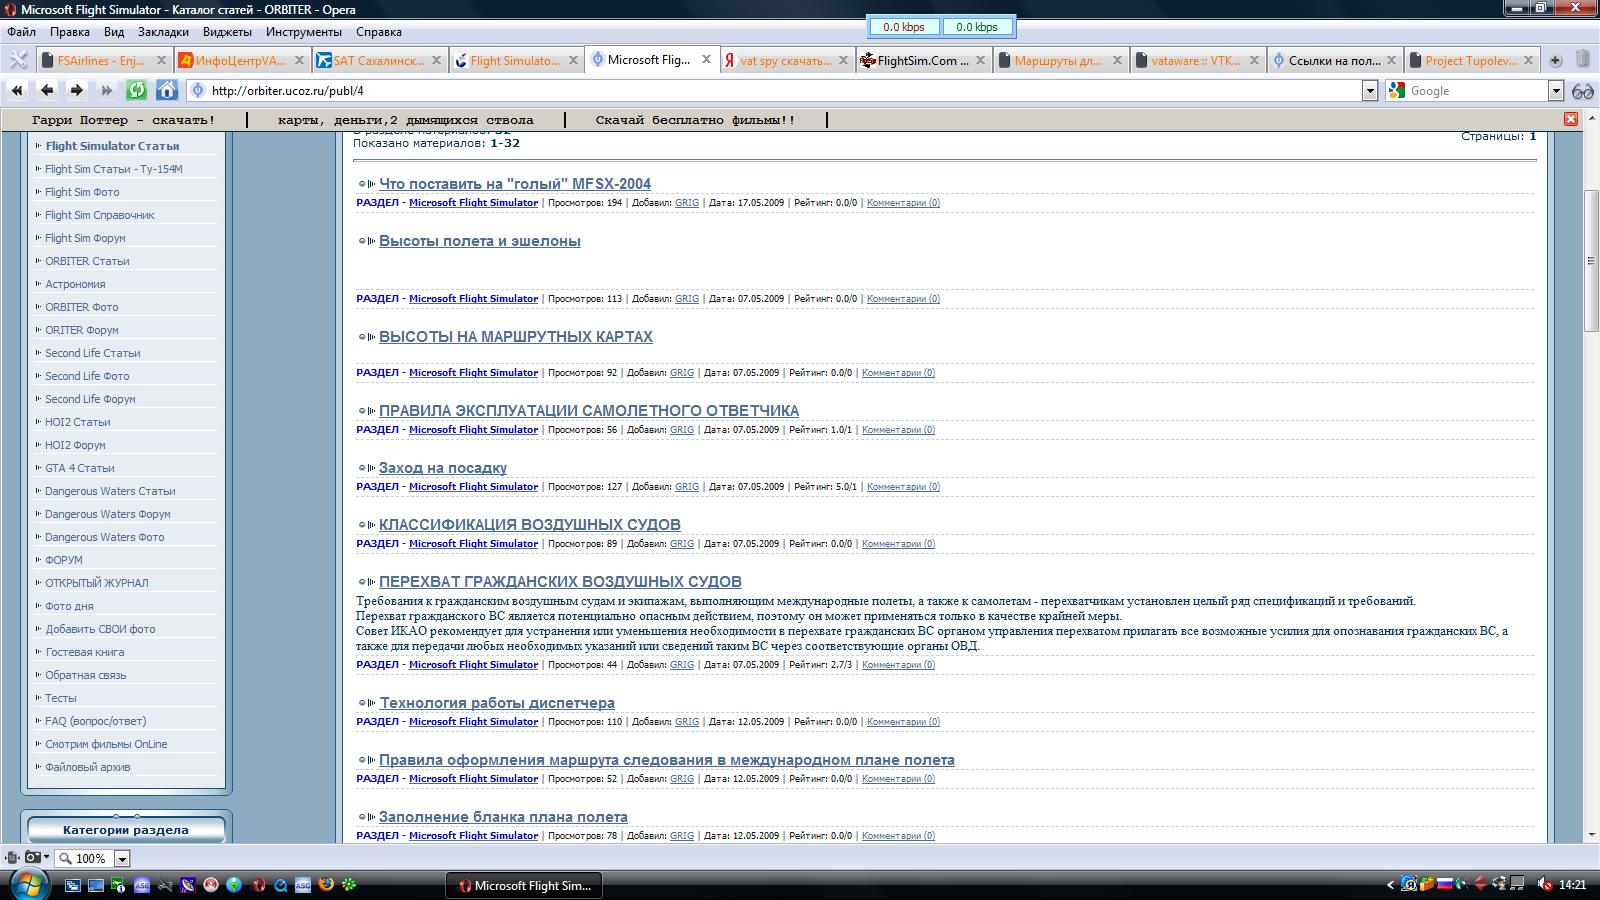Open 'Flight Sim Справочник' in sidebar
1600x900 pixels.
tap(100, 215)
